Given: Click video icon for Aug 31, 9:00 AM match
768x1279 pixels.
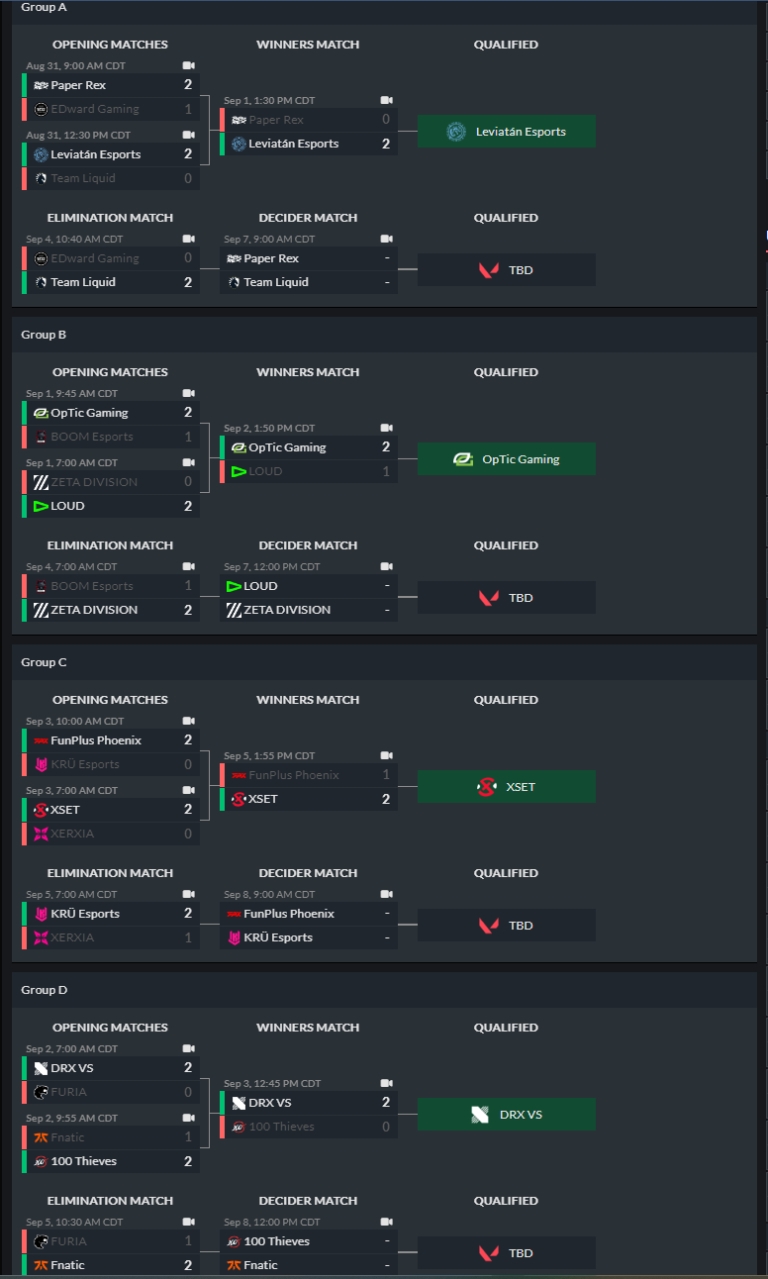Looking at the screenshot, I should pyautogui.click(x=188, y=66).
